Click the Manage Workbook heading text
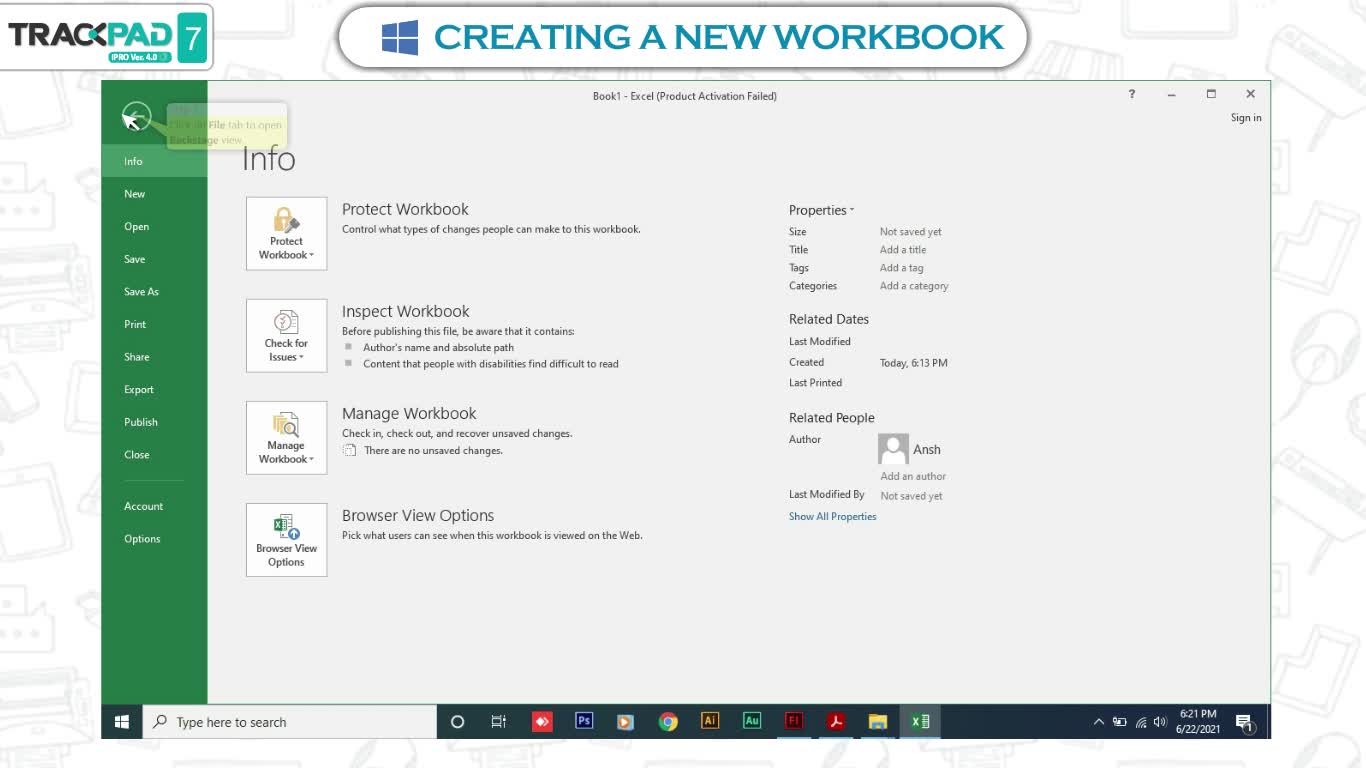The height and width of the screenshot is (768, 1366). [x=409, y=413]
